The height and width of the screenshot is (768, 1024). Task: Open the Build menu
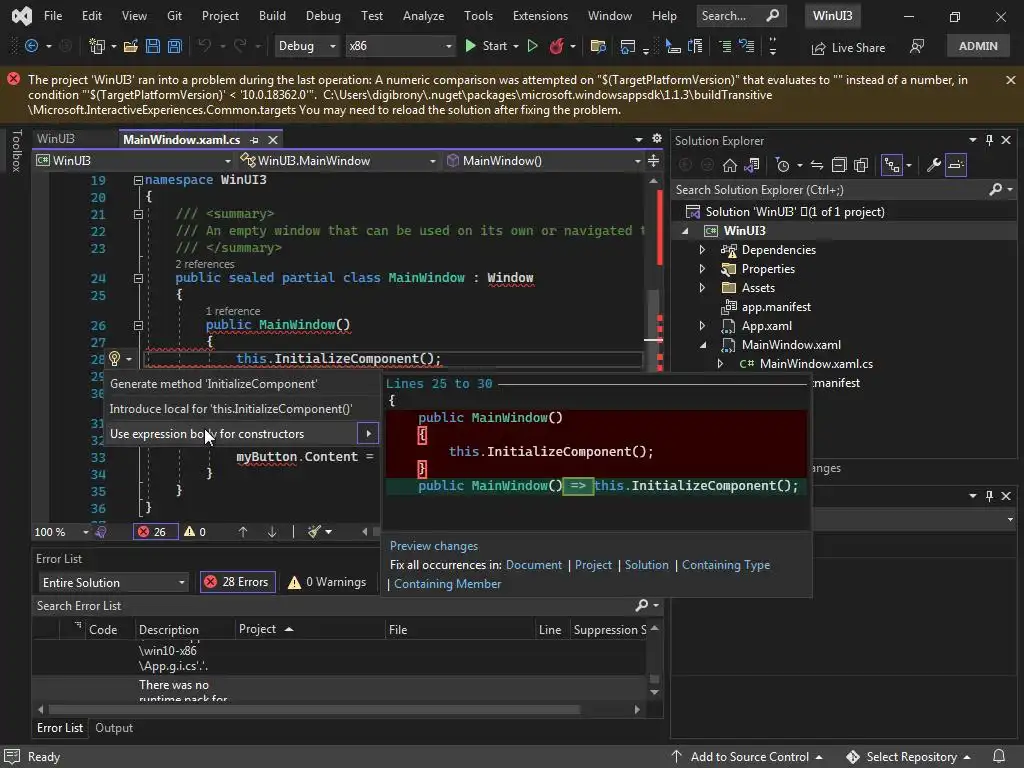(x=272, y=16)
